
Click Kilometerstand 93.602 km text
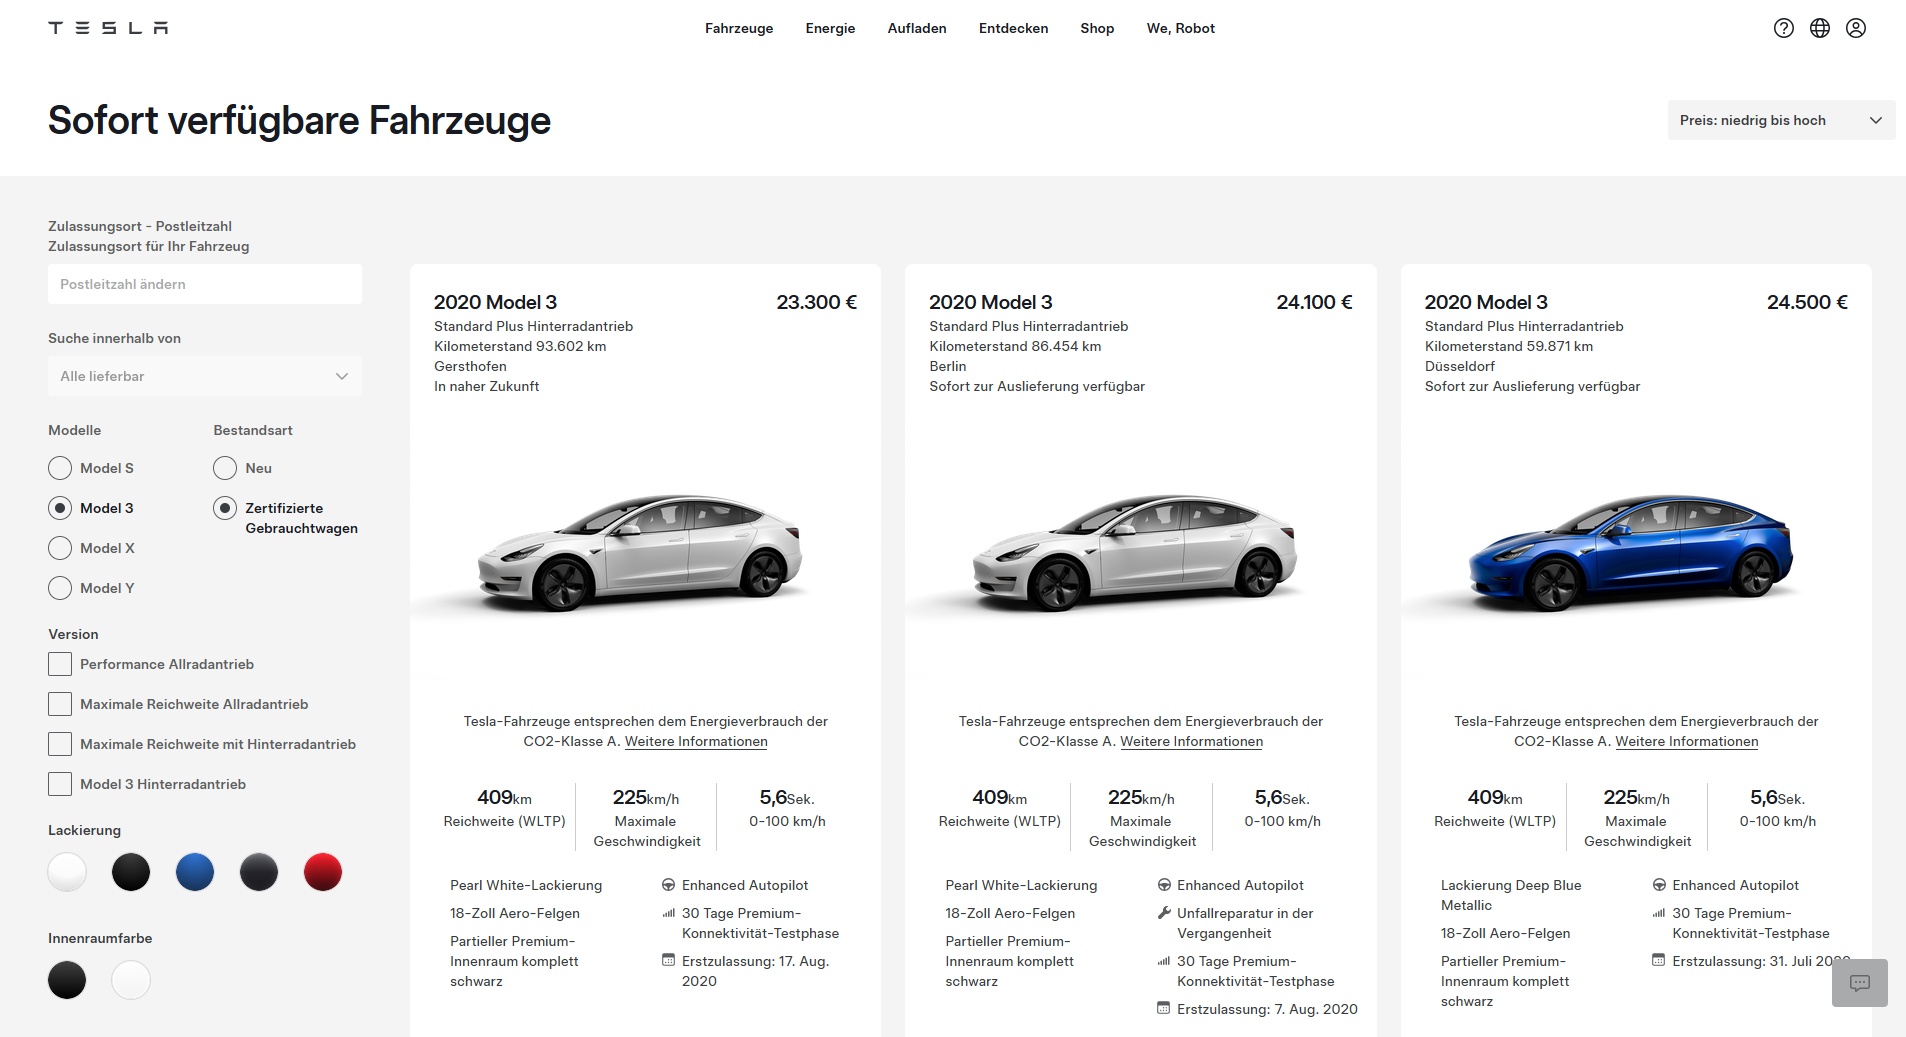pos(520,346)
